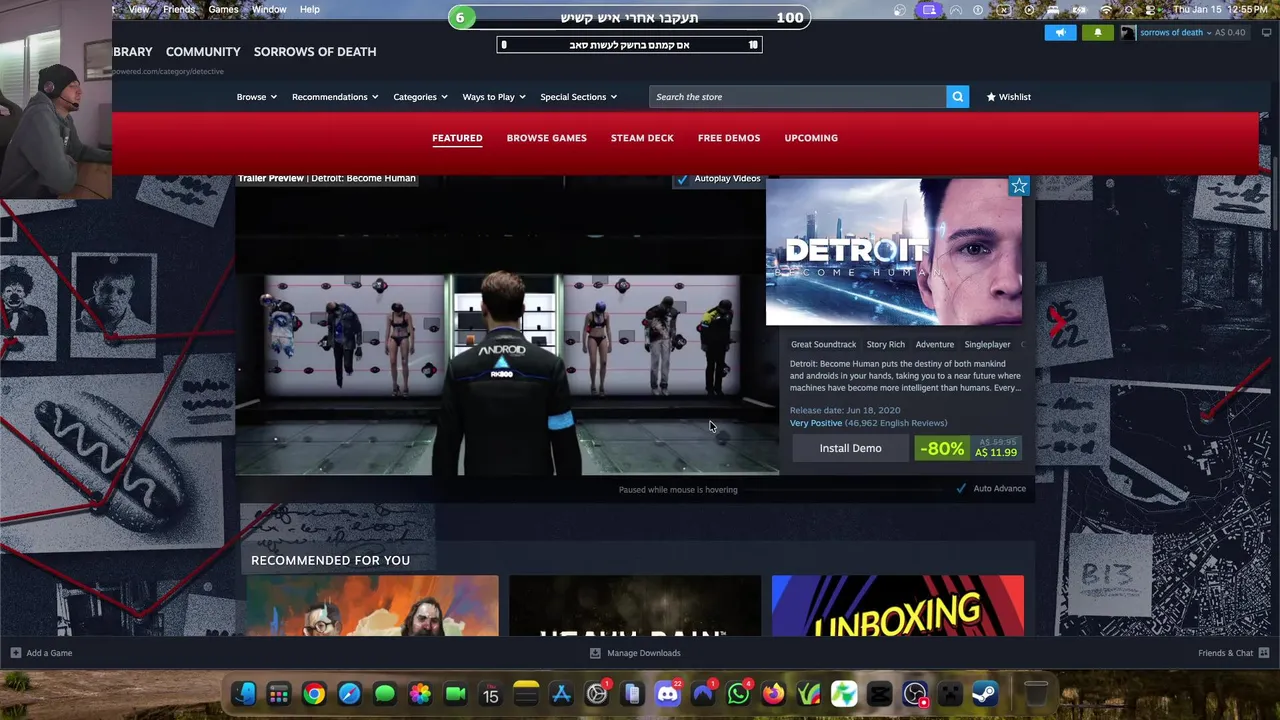Open Firefox from the dock
The height and width of the screenshot is (720, 1280).
pos(773,694)
